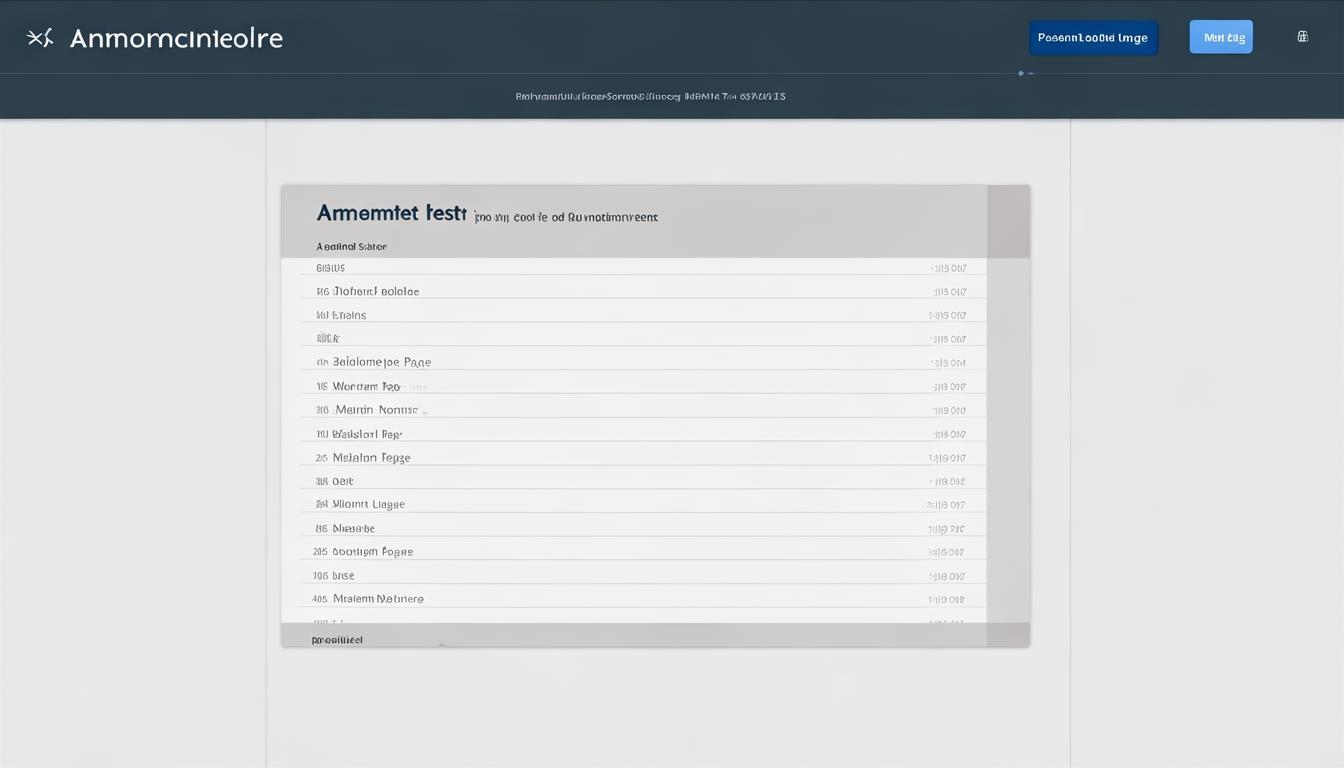1344x768 pixels.
Task: Click the list panel's vertical scrollbar track
Action: [x=1008, y=440]
